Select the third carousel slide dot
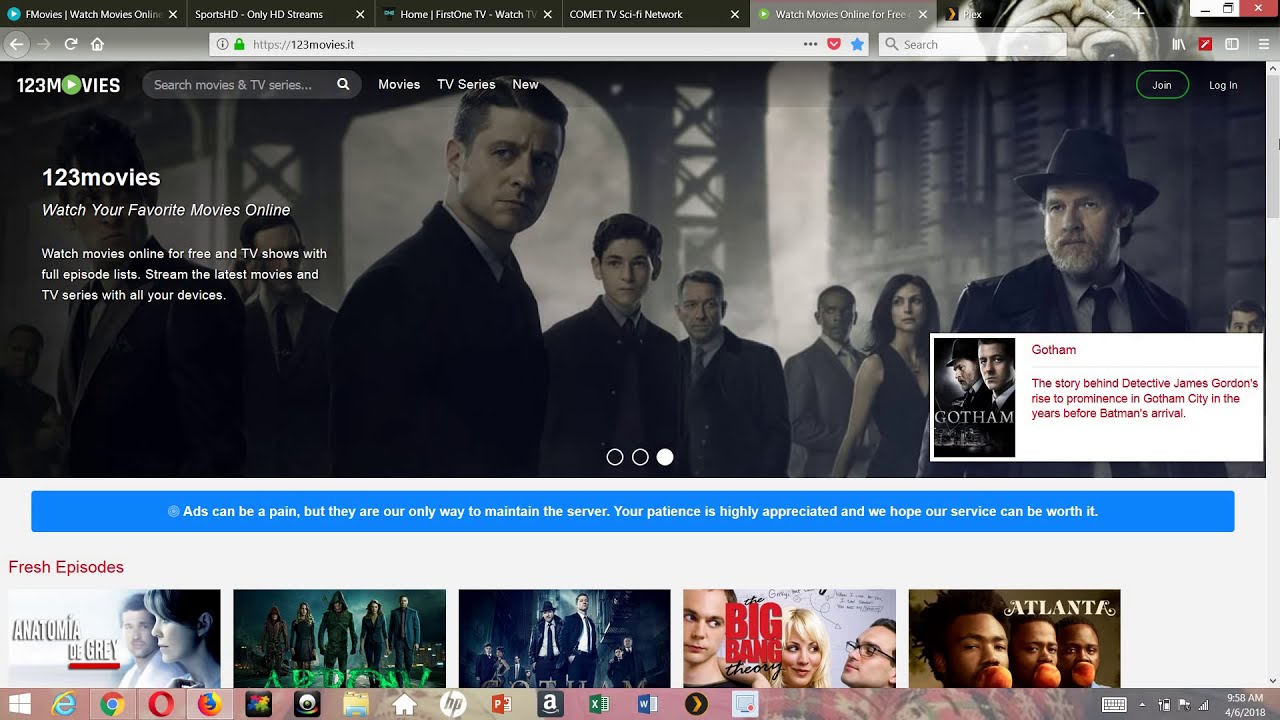 pyautogui.click(x=665, y=457)
